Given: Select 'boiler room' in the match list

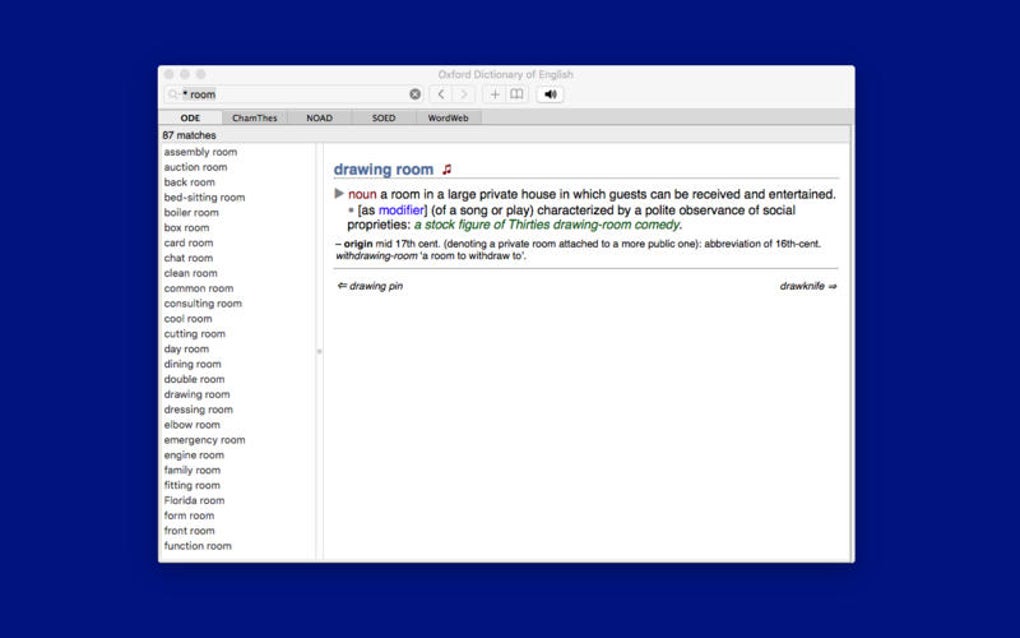Looking at the screenshot, I should 191,212.
